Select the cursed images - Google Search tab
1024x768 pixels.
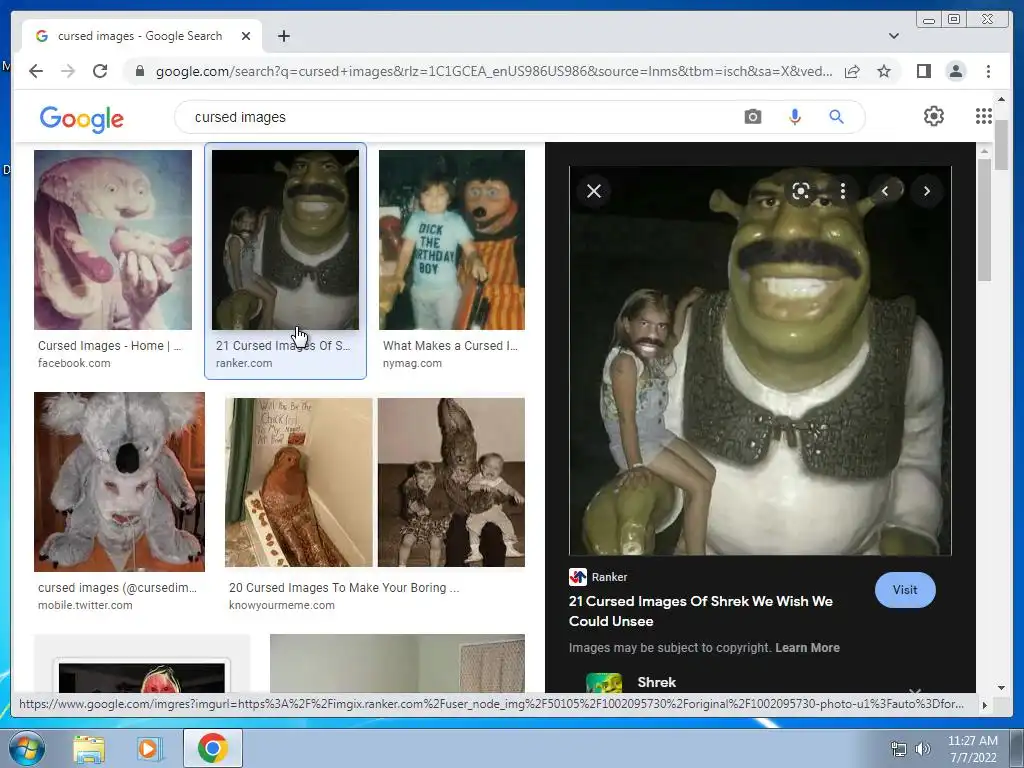[x=142, y=36]
